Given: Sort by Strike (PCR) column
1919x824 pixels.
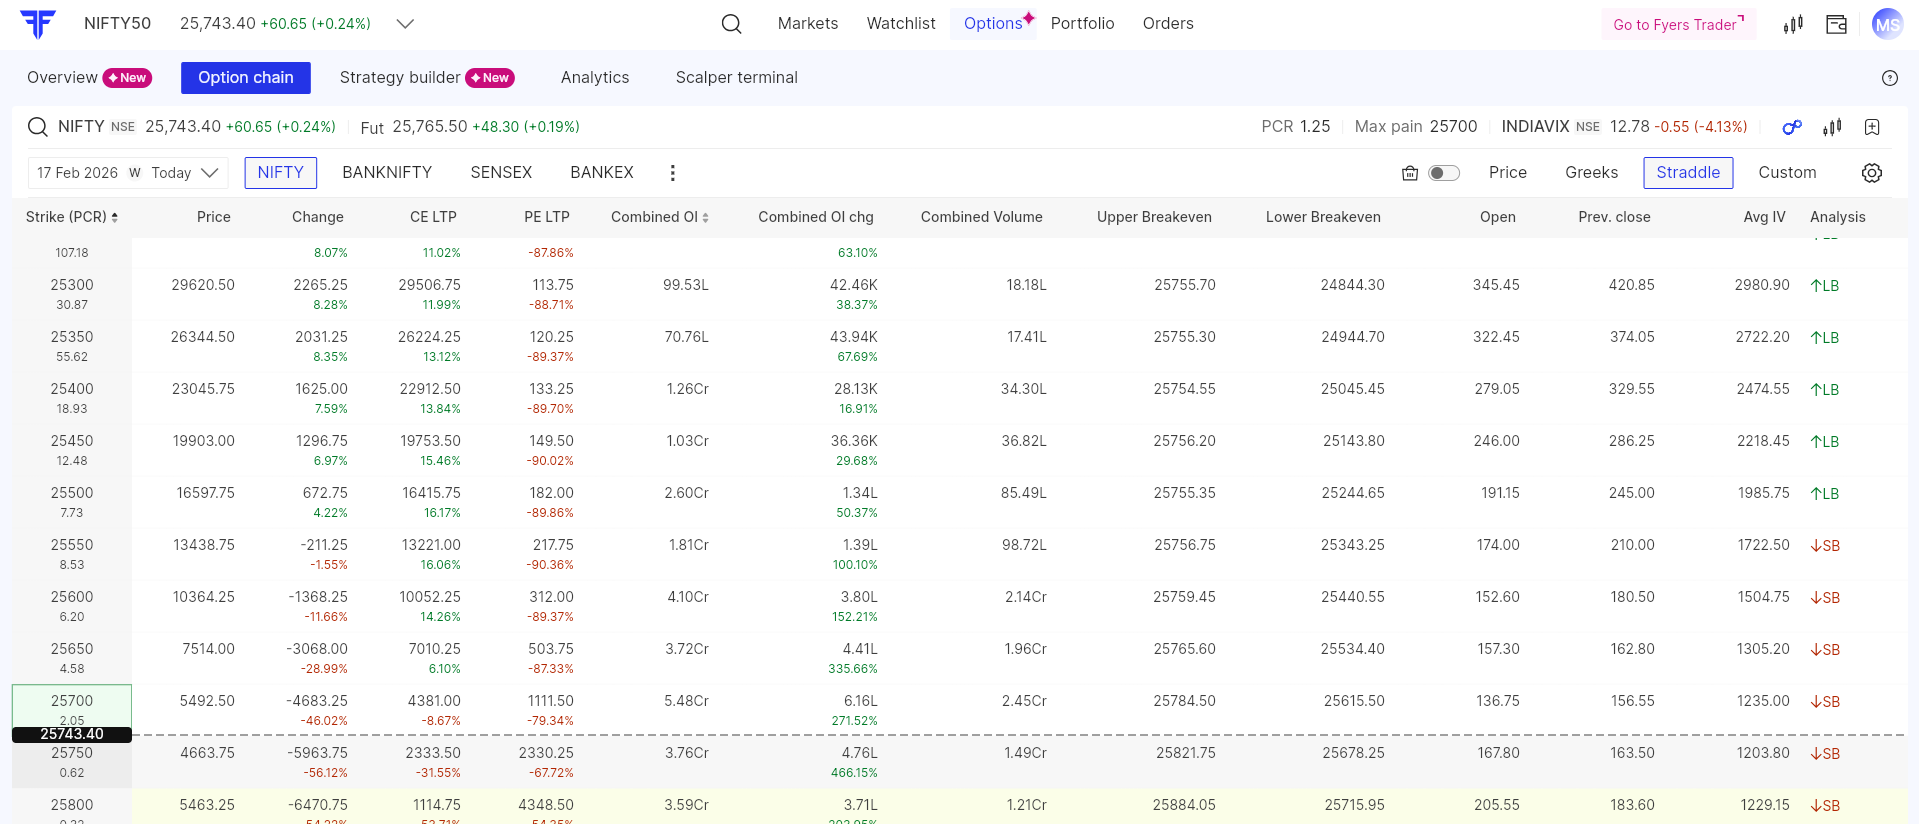Looking at the screenshot, I should (x=72, y=217).
